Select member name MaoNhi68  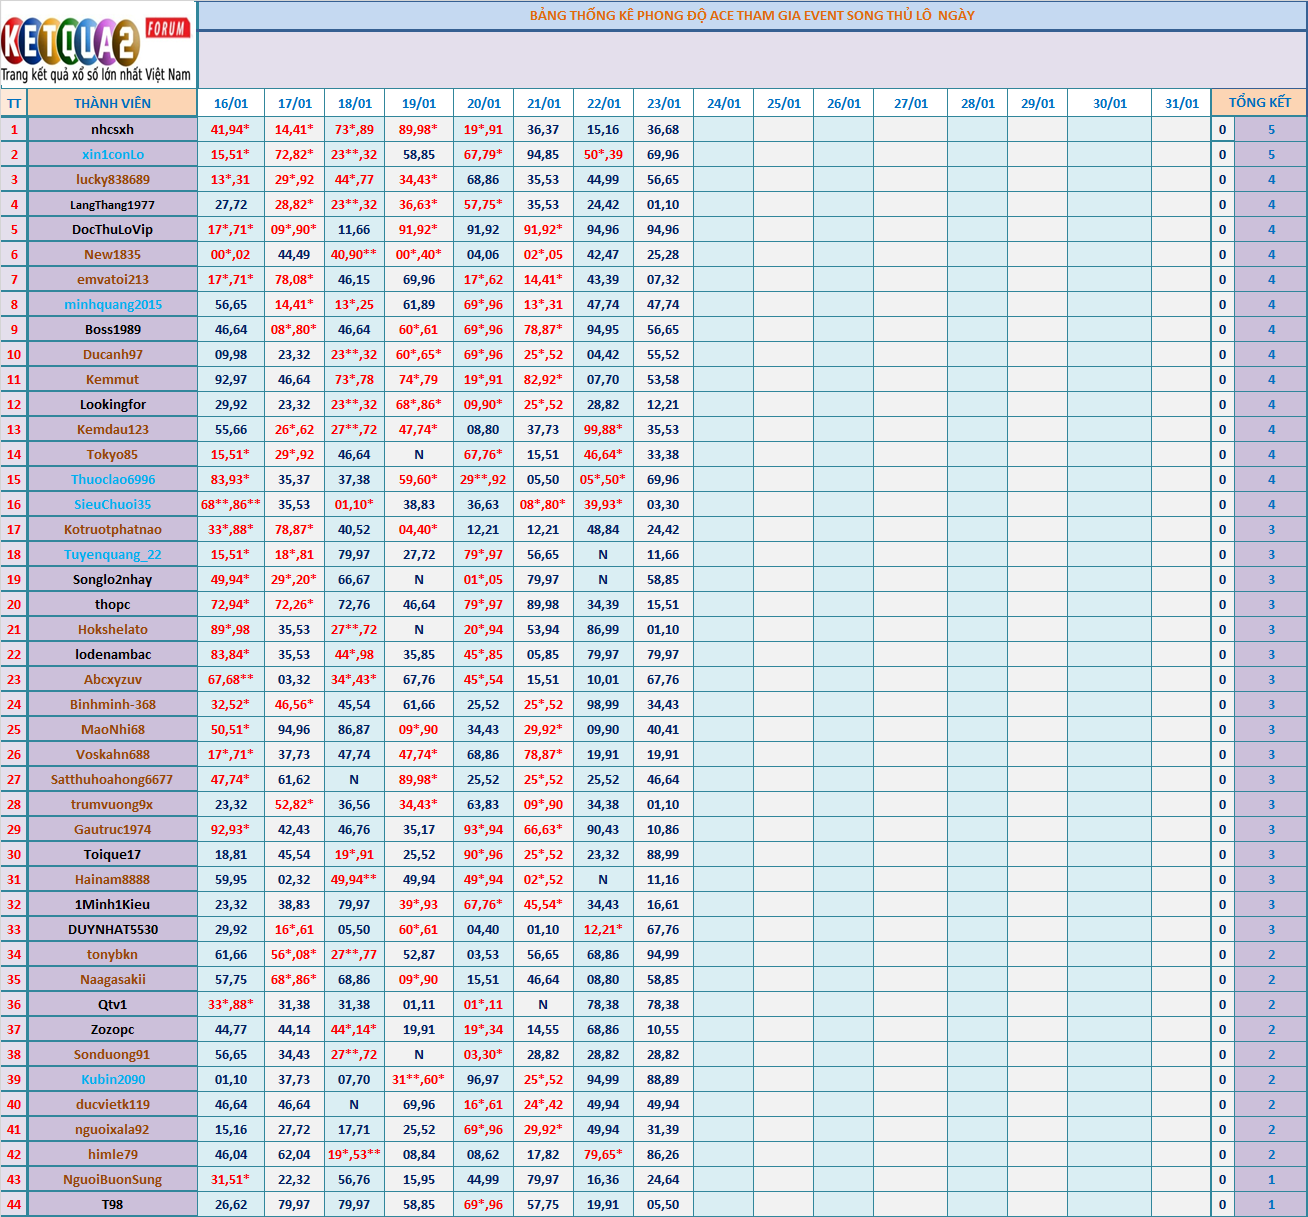coord(112,729)
